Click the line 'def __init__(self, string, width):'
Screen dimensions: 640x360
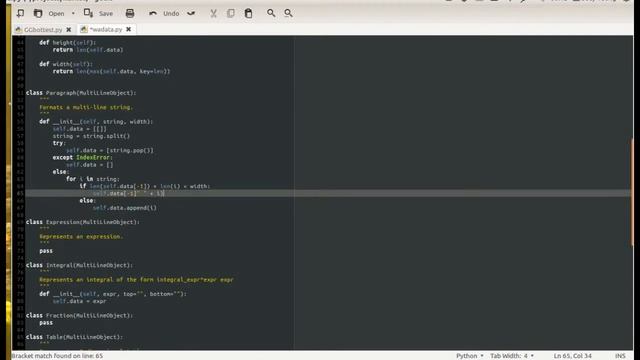(x=96, y=122)
